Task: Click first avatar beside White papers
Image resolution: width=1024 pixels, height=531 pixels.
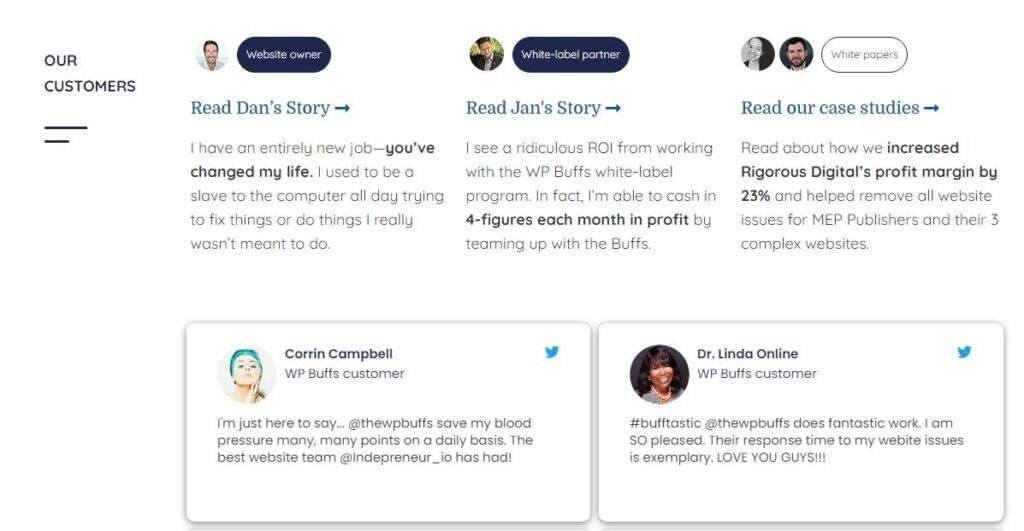Action: tap(757, 55)
